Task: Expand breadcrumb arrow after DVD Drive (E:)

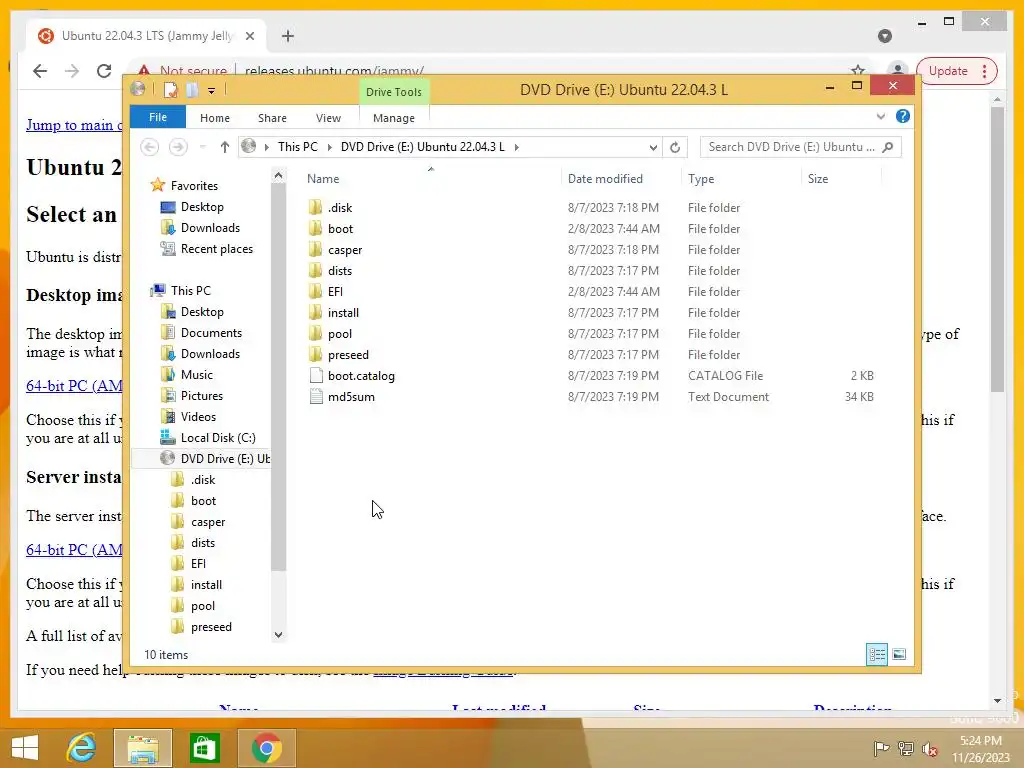Action: (x=517, y=148)
